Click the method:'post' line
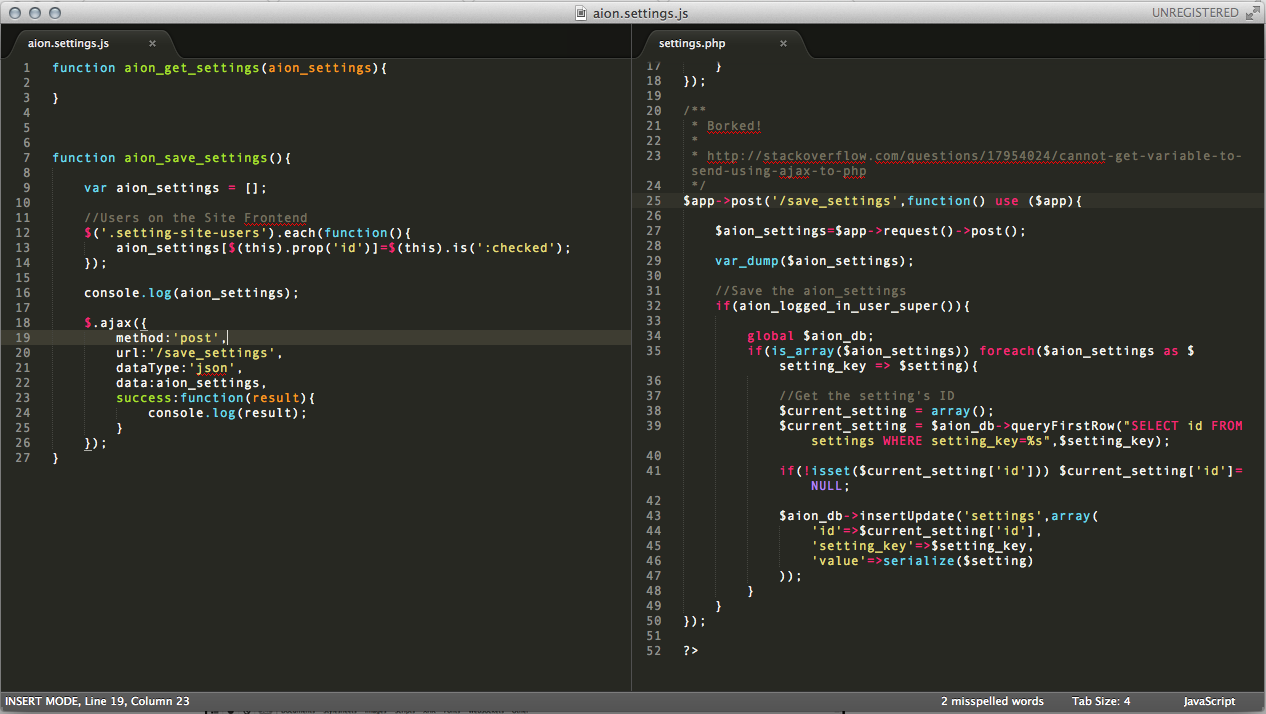This screenshot has height=714, width=1266. [x=172, y=338]
